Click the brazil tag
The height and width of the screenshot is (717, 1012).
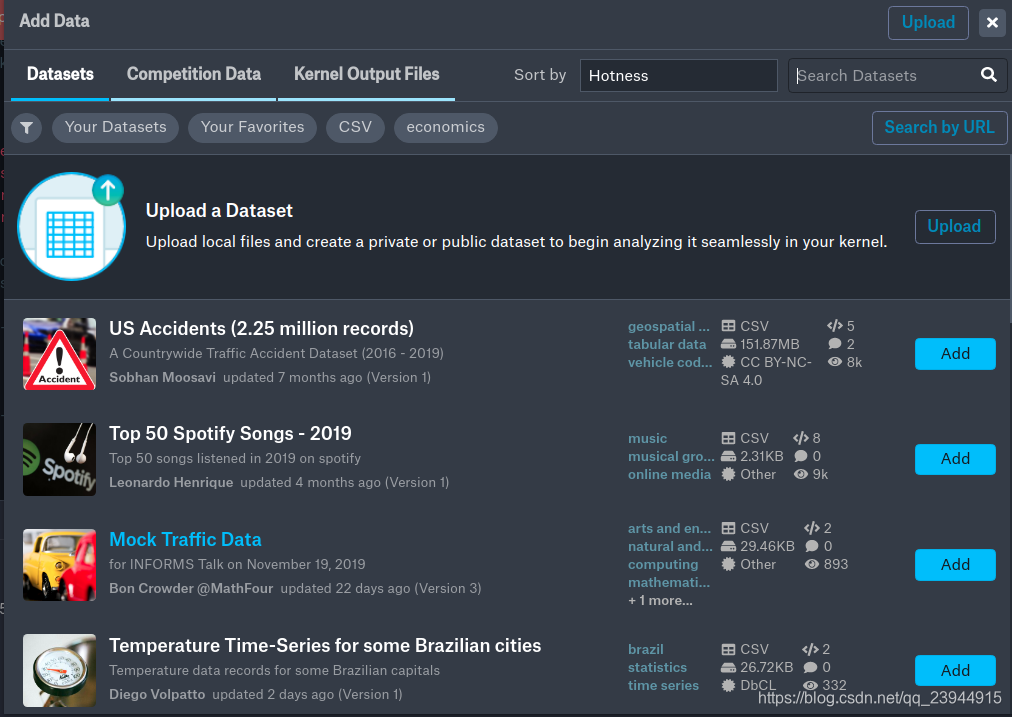click(645, 649)
